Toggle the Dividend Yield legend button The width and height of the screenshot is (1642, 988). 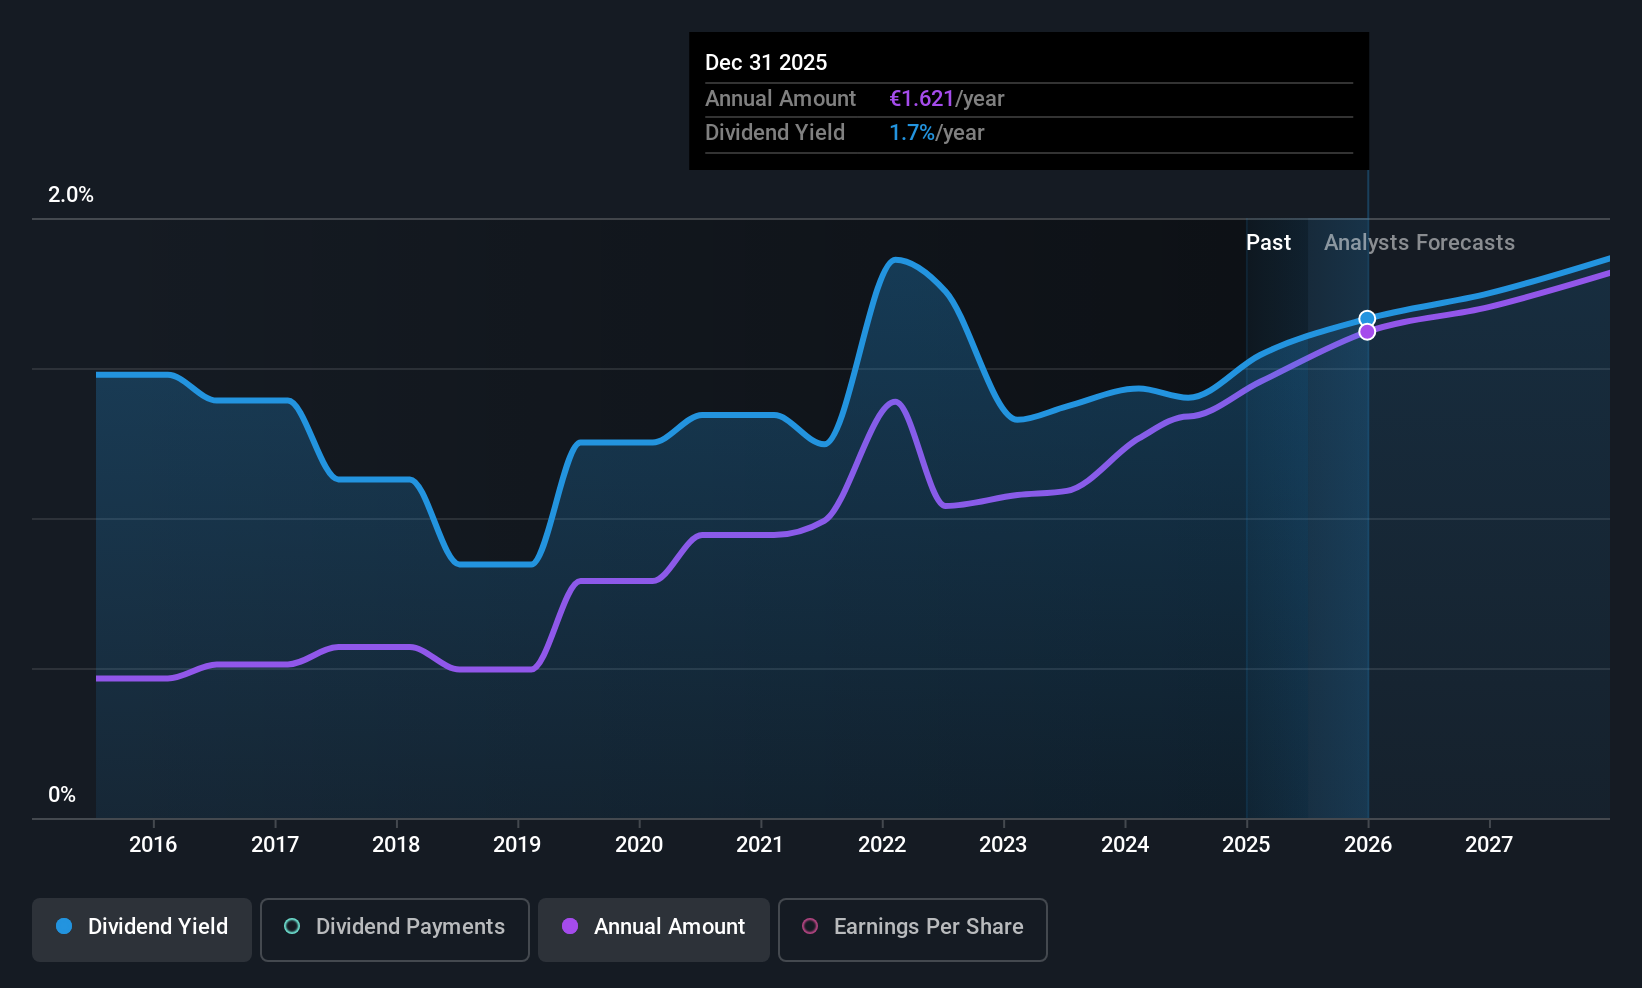[x=142, y=930]
